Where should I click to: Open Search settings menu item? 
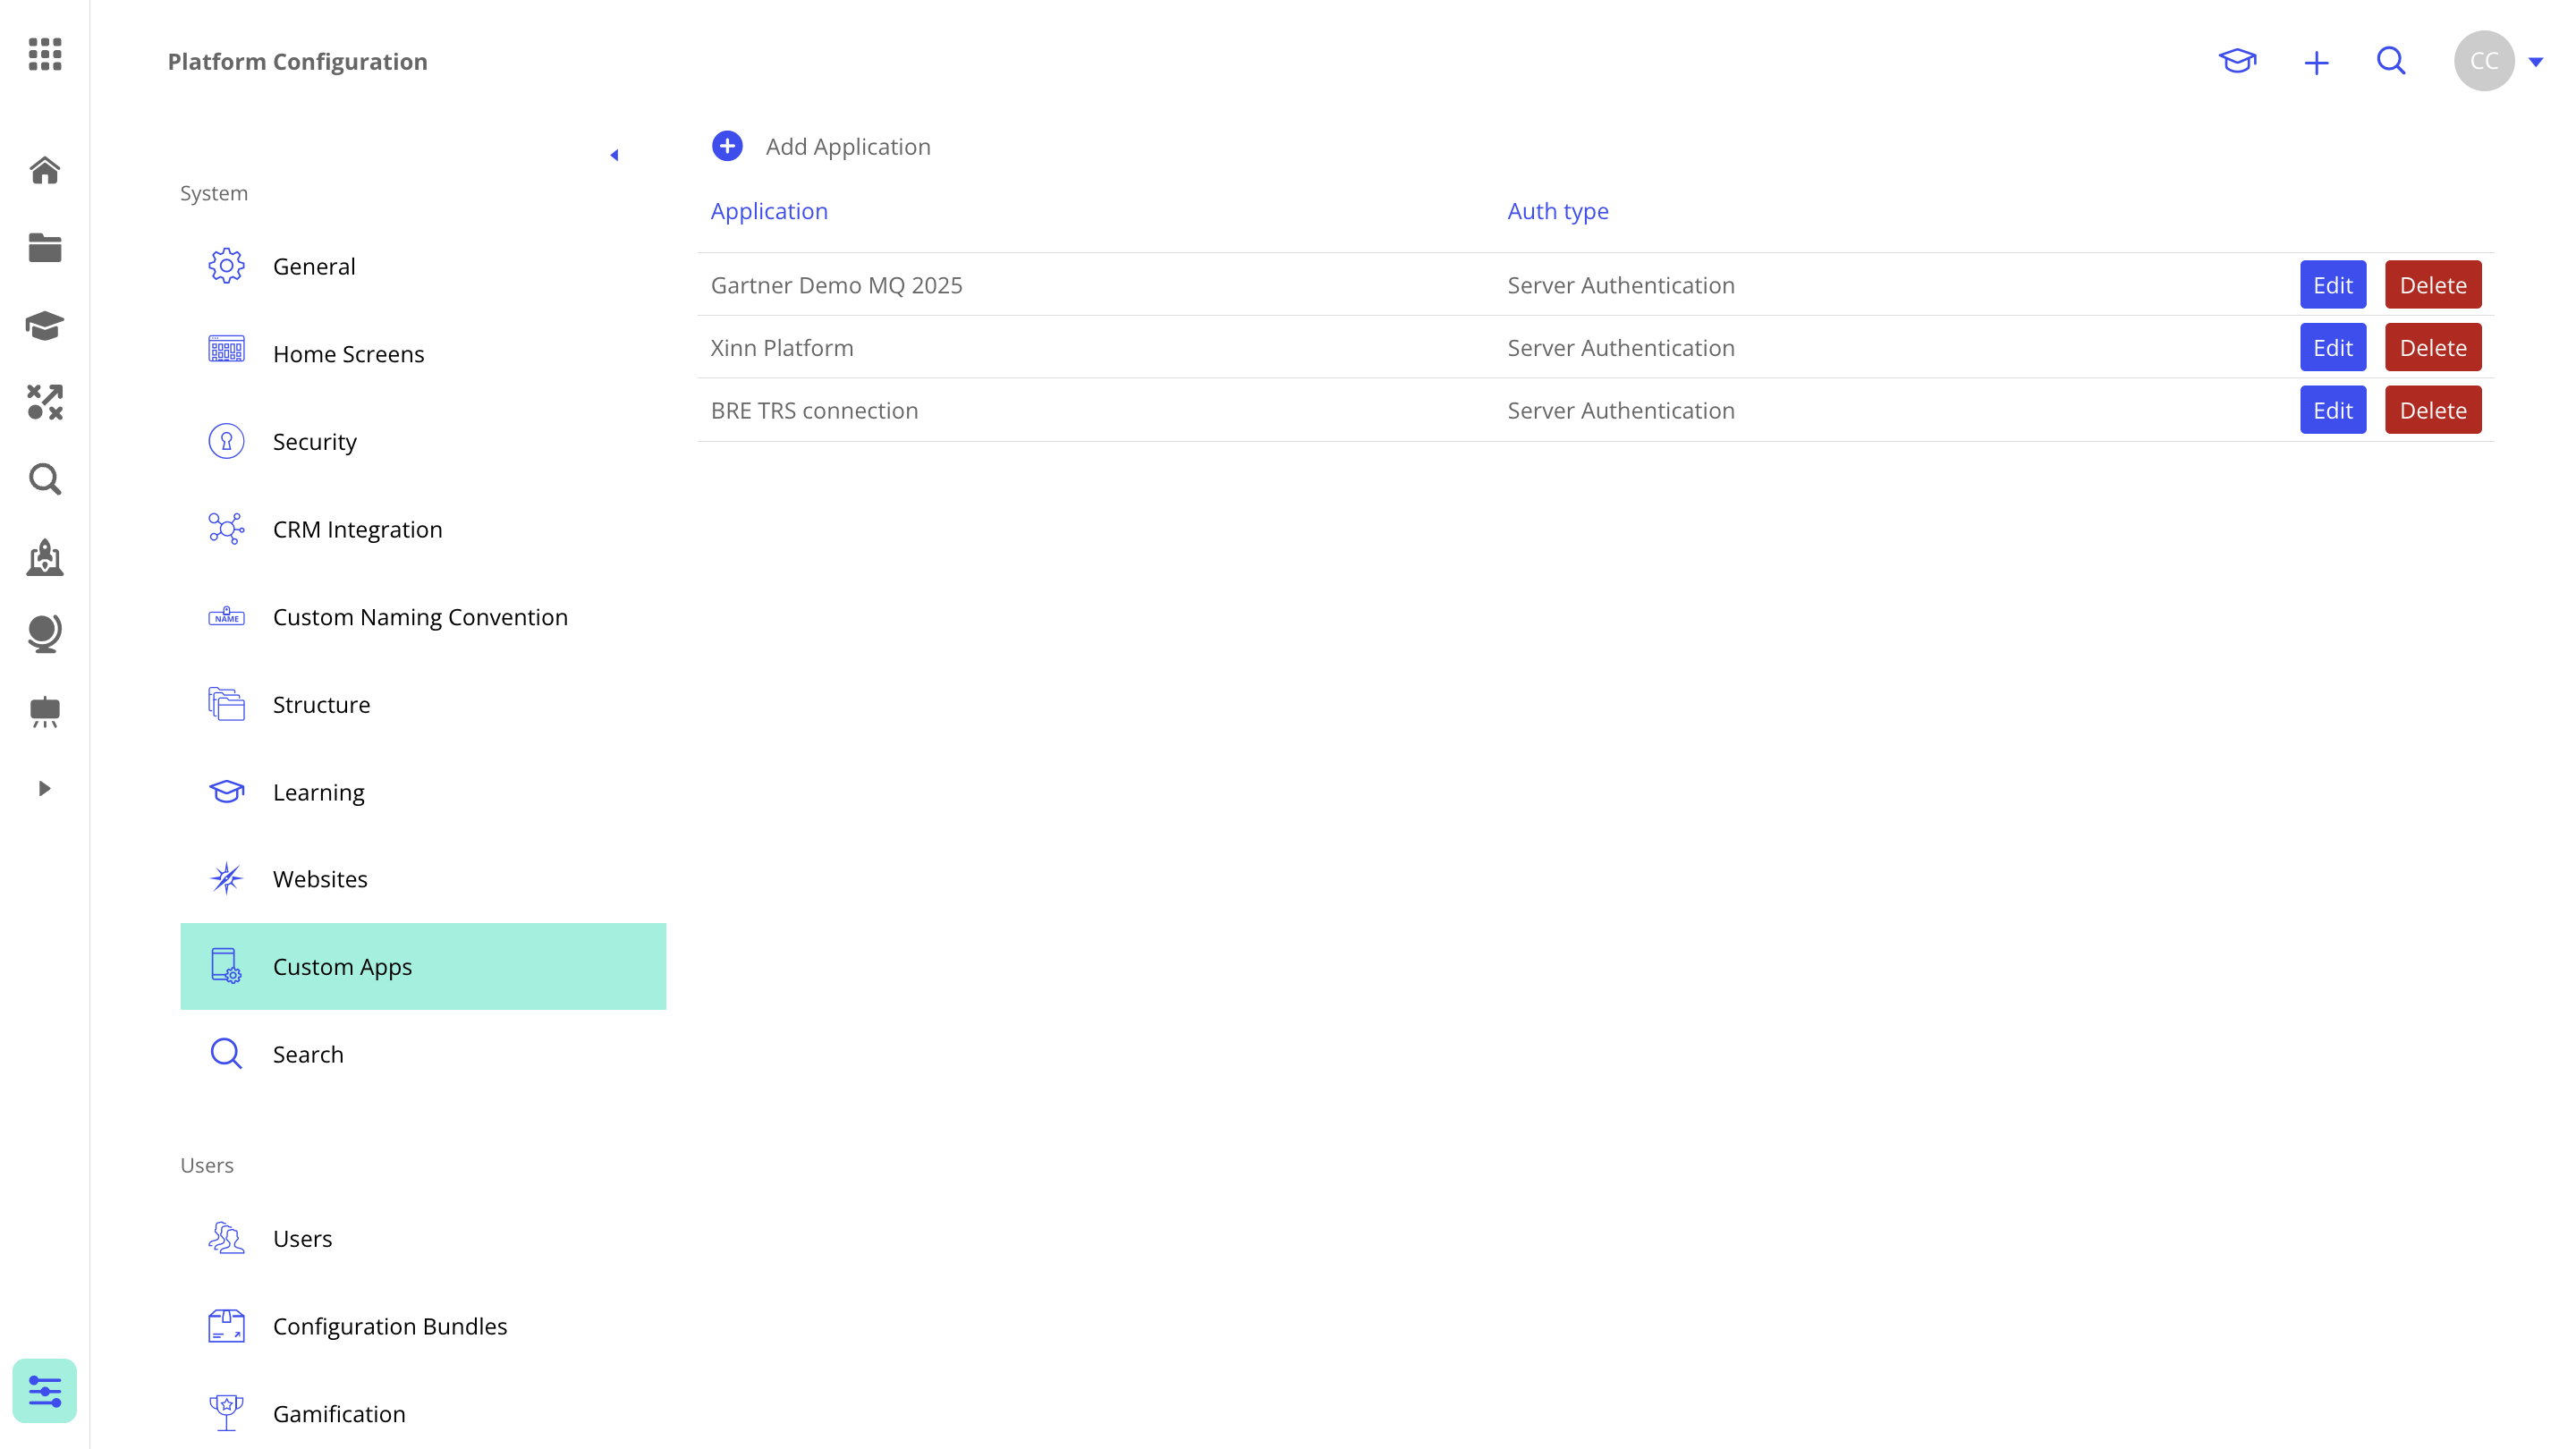(x=423, y=1054)
